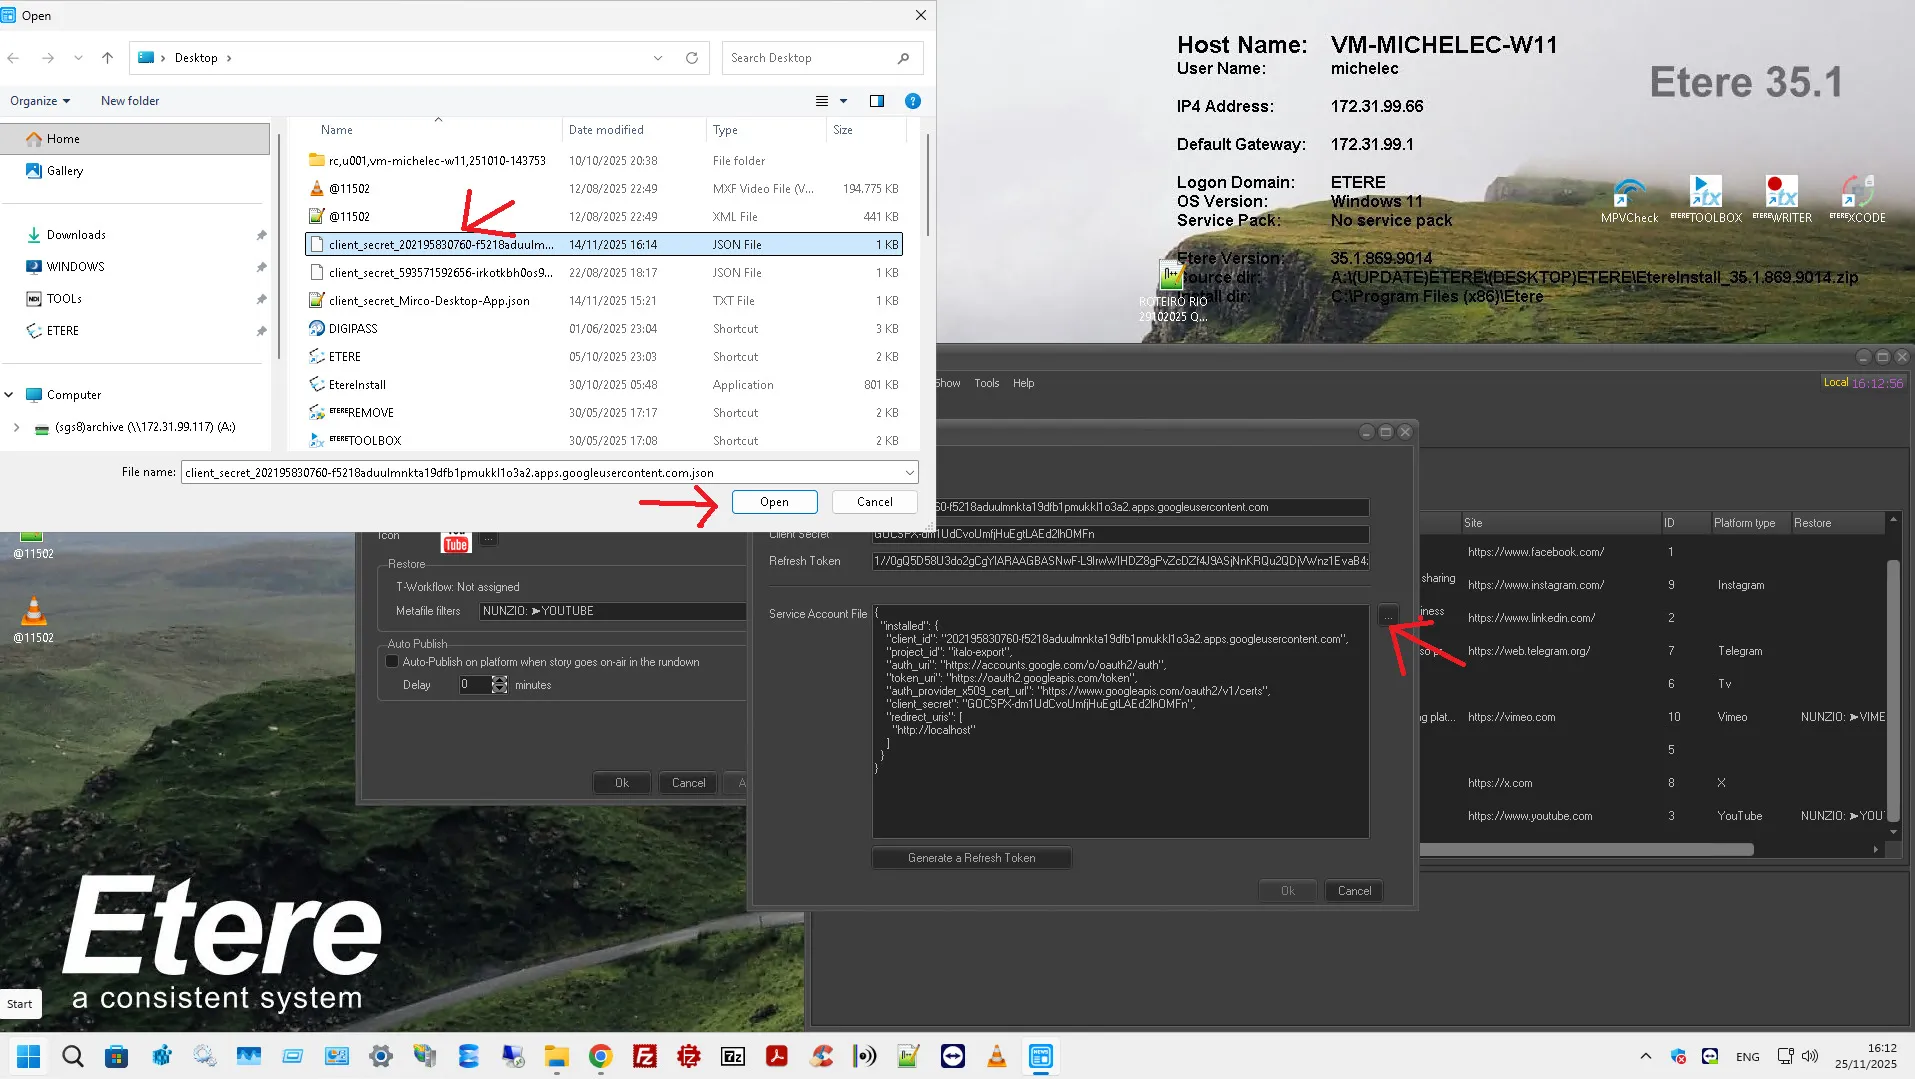
Task: Increase the Delay minutes spinner value
Action: click(x=500, y=680)
